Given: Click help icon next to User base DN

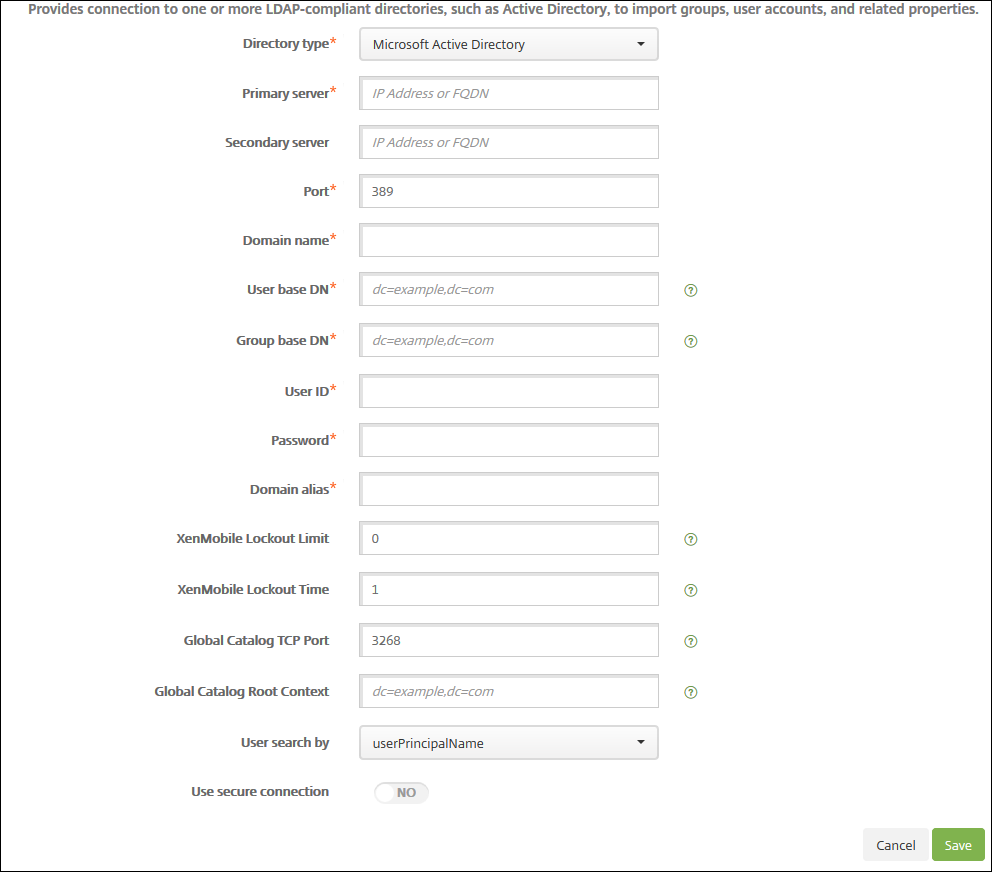Looking at the screenshot, I should (x=690, y=290).
